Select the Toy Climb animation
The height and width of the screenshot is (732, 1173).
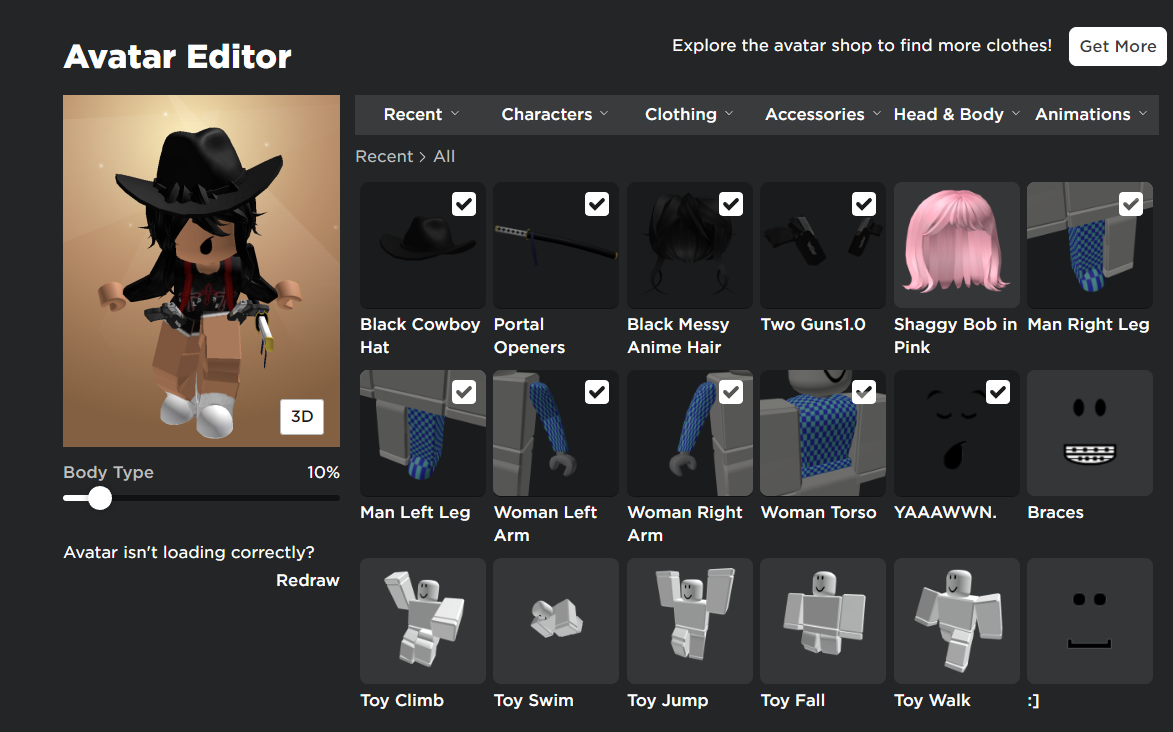[x=422, y=621]
